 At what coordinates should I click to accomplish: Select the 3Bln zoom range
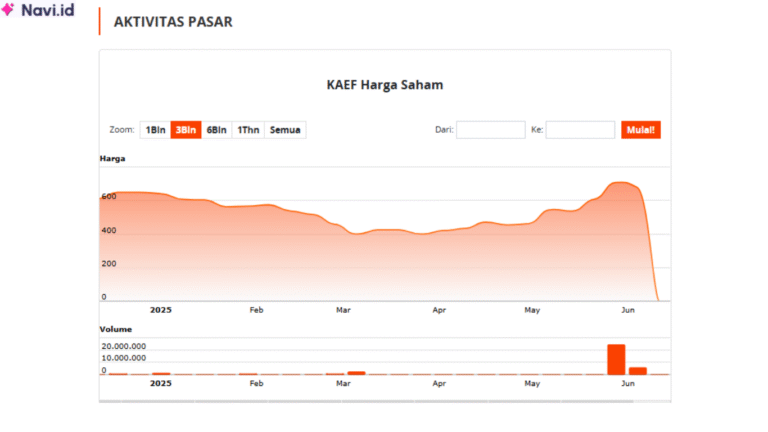tap(186, 130)
